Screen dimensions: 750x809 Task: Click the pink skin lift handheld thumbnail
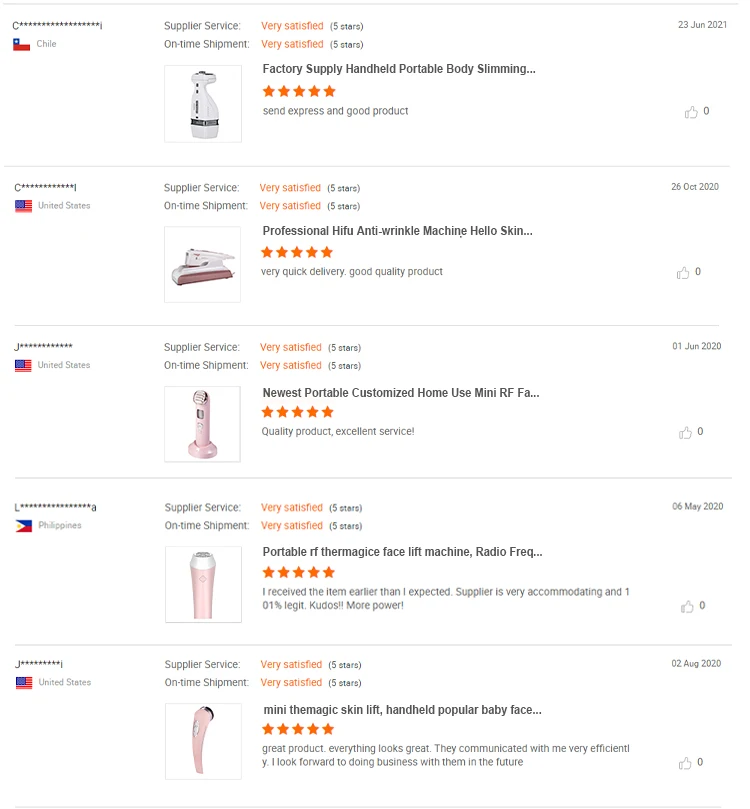pos(203,741)
